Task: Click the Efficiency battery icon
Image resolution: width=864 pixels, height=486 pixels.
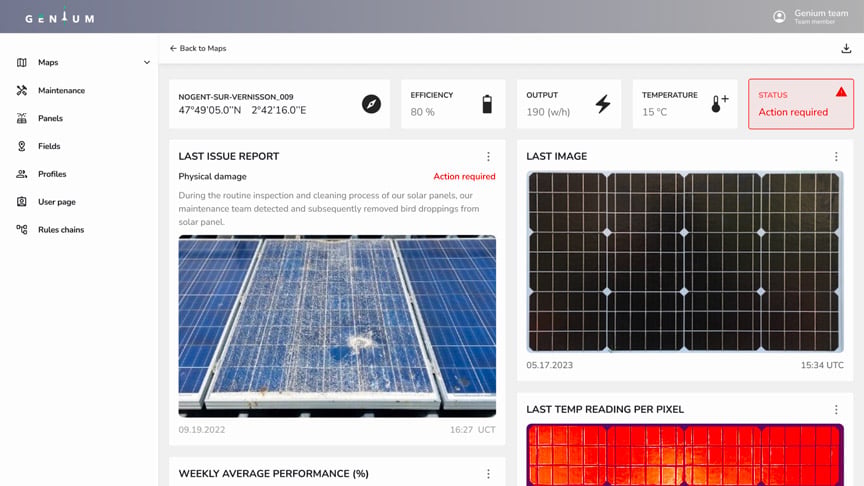Action: click(x=487, y=104)
